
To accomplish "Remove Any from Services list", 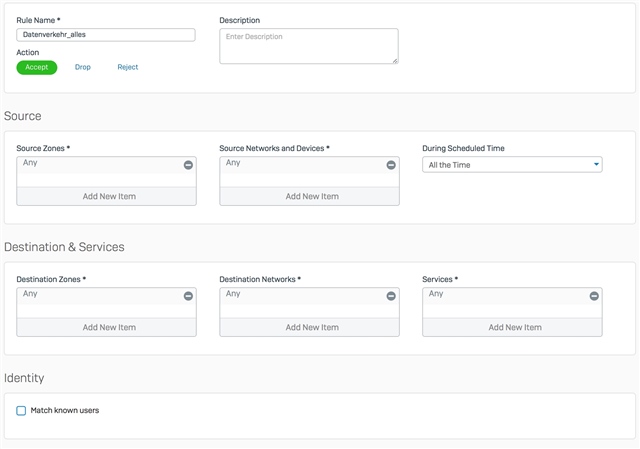I will (594, 296).
